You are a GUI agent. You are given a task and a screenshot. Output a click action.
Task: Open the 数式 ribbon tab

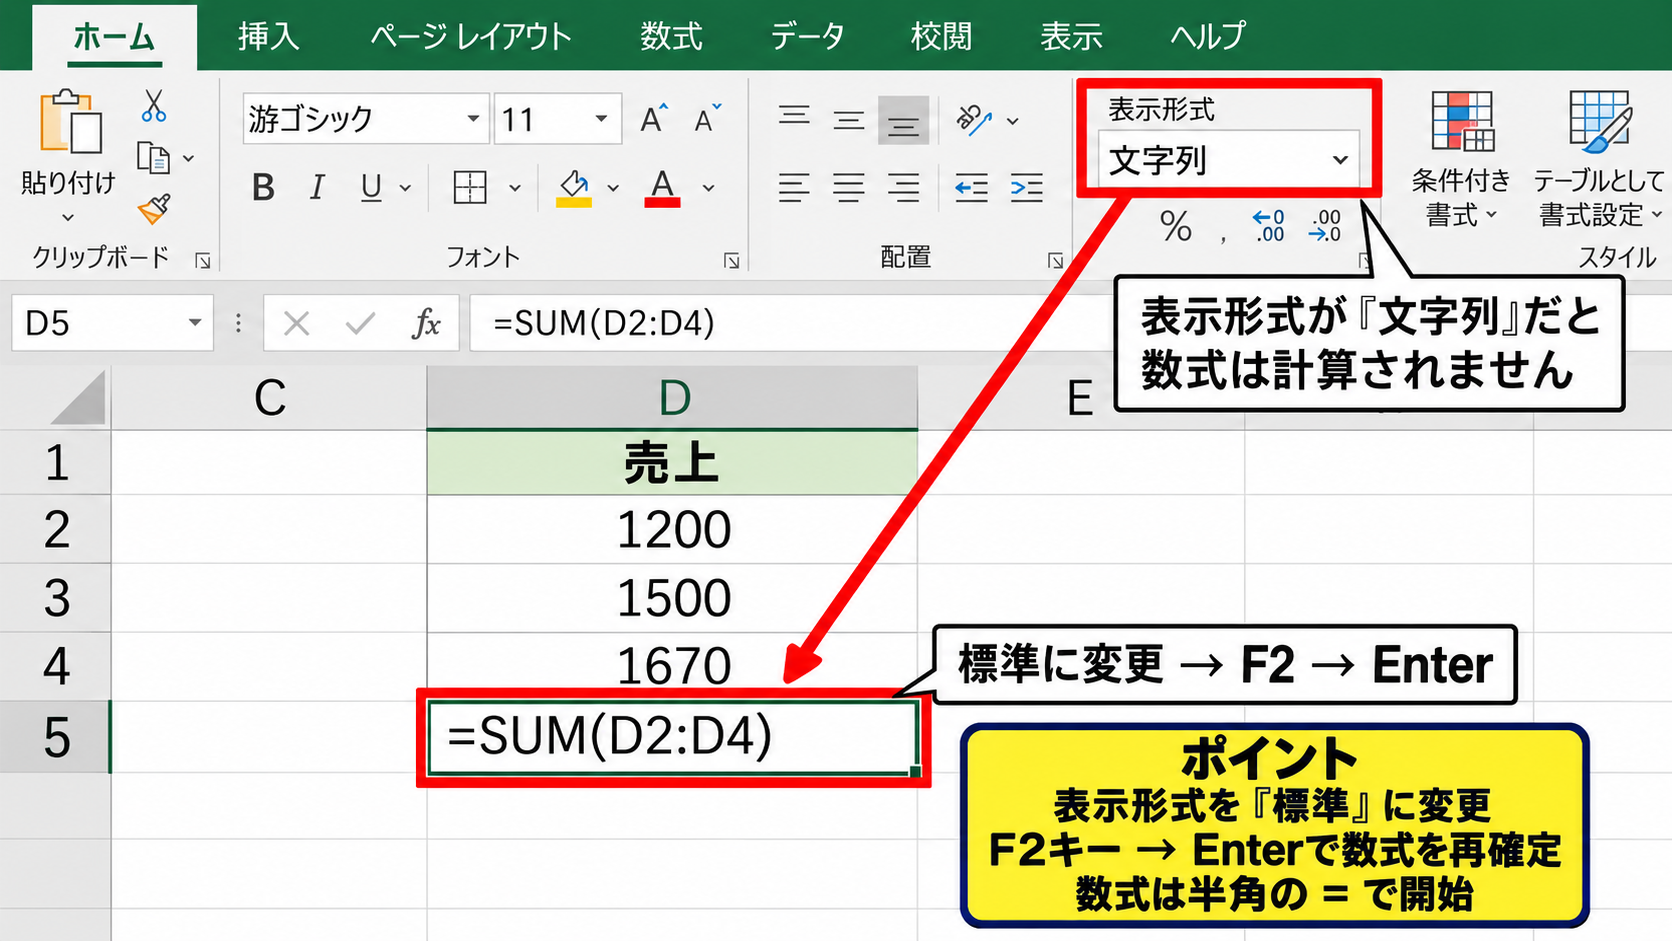point(671,36)
